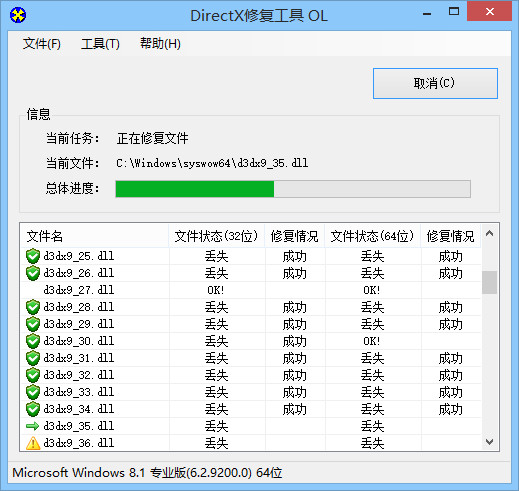Click green shield icon for d3dx9_32.dll

[x=33, y=375]
